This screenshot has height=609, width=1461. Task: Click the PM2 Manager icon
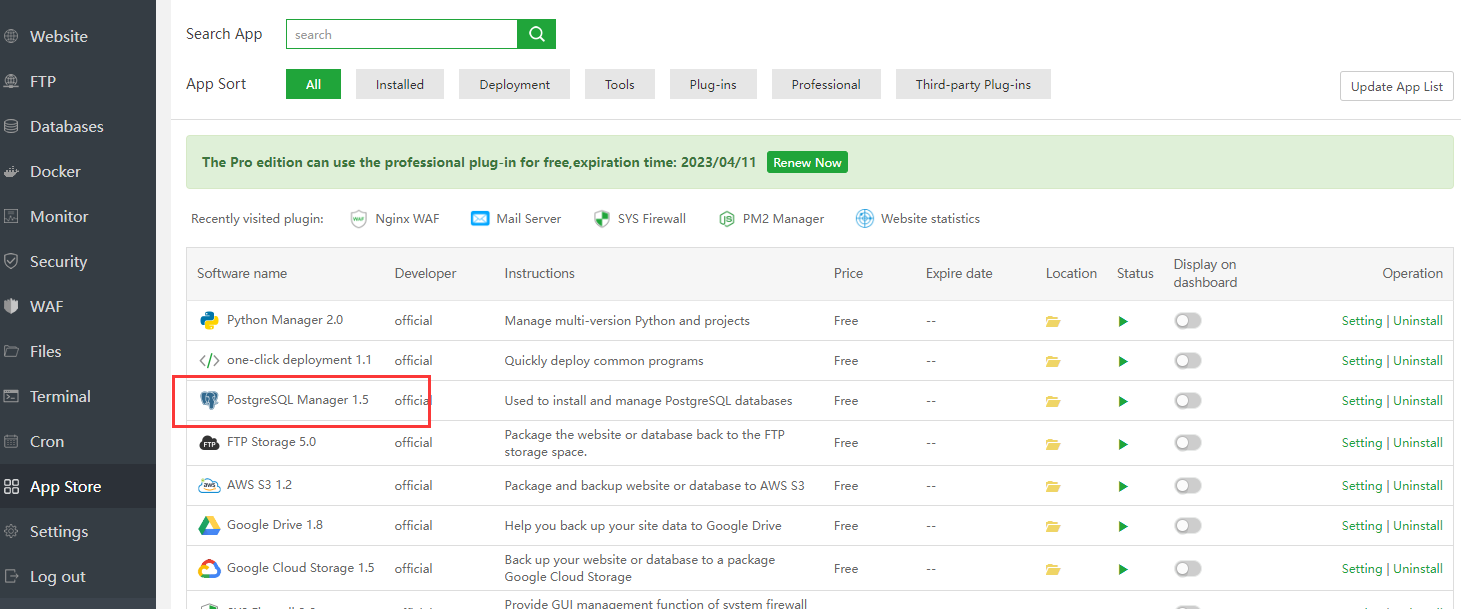[x=727, y=219]
